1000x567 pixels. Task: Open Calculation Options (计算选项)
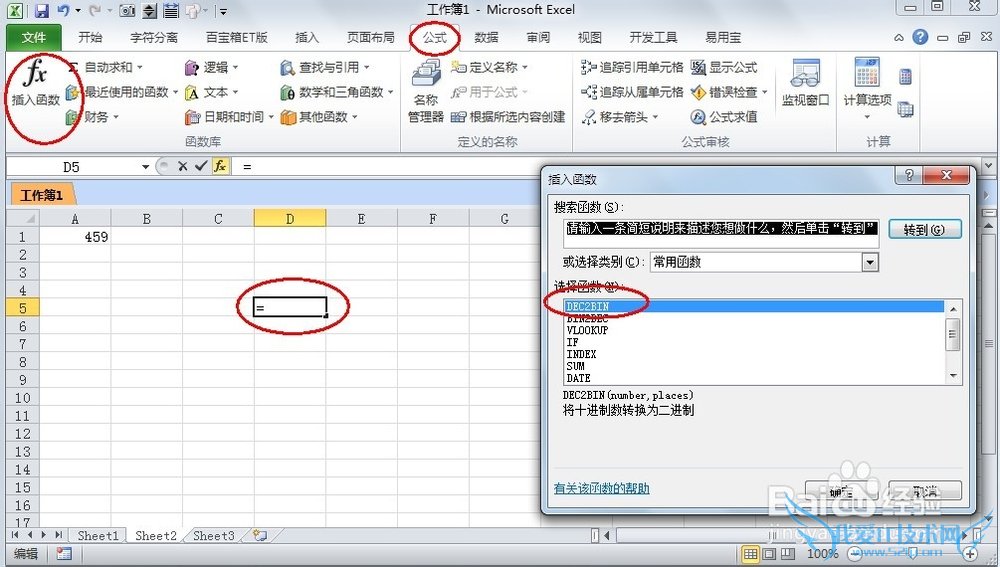867,88
